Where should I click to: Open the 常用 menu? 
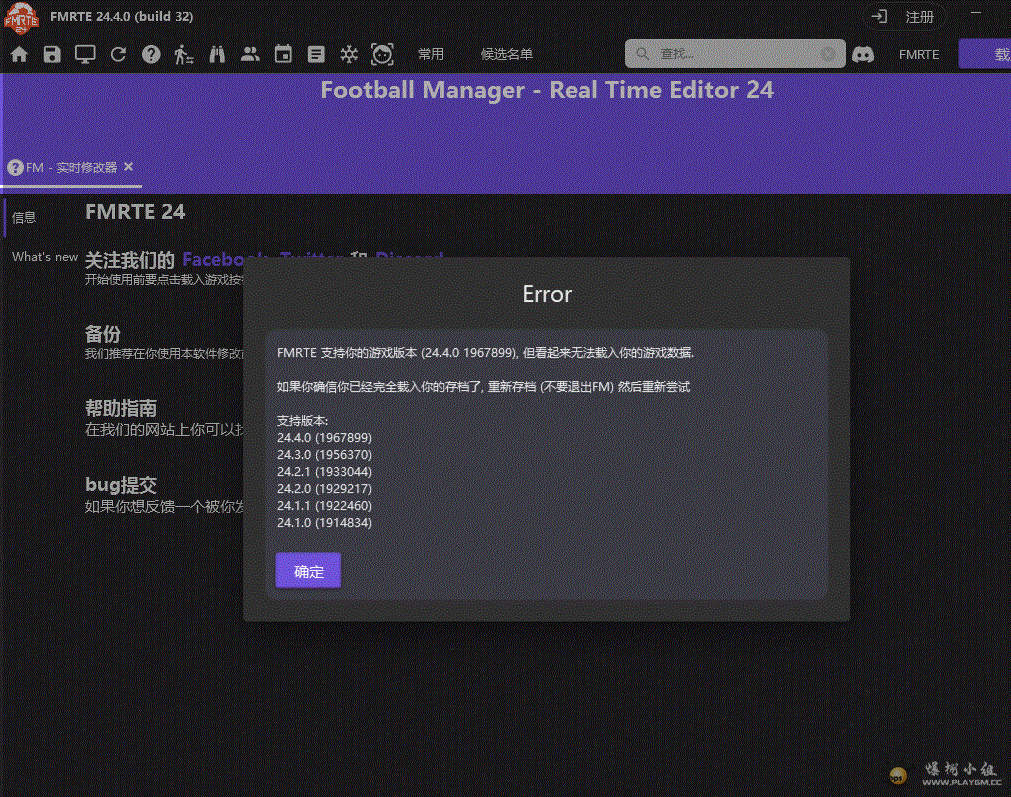[431, 54]
